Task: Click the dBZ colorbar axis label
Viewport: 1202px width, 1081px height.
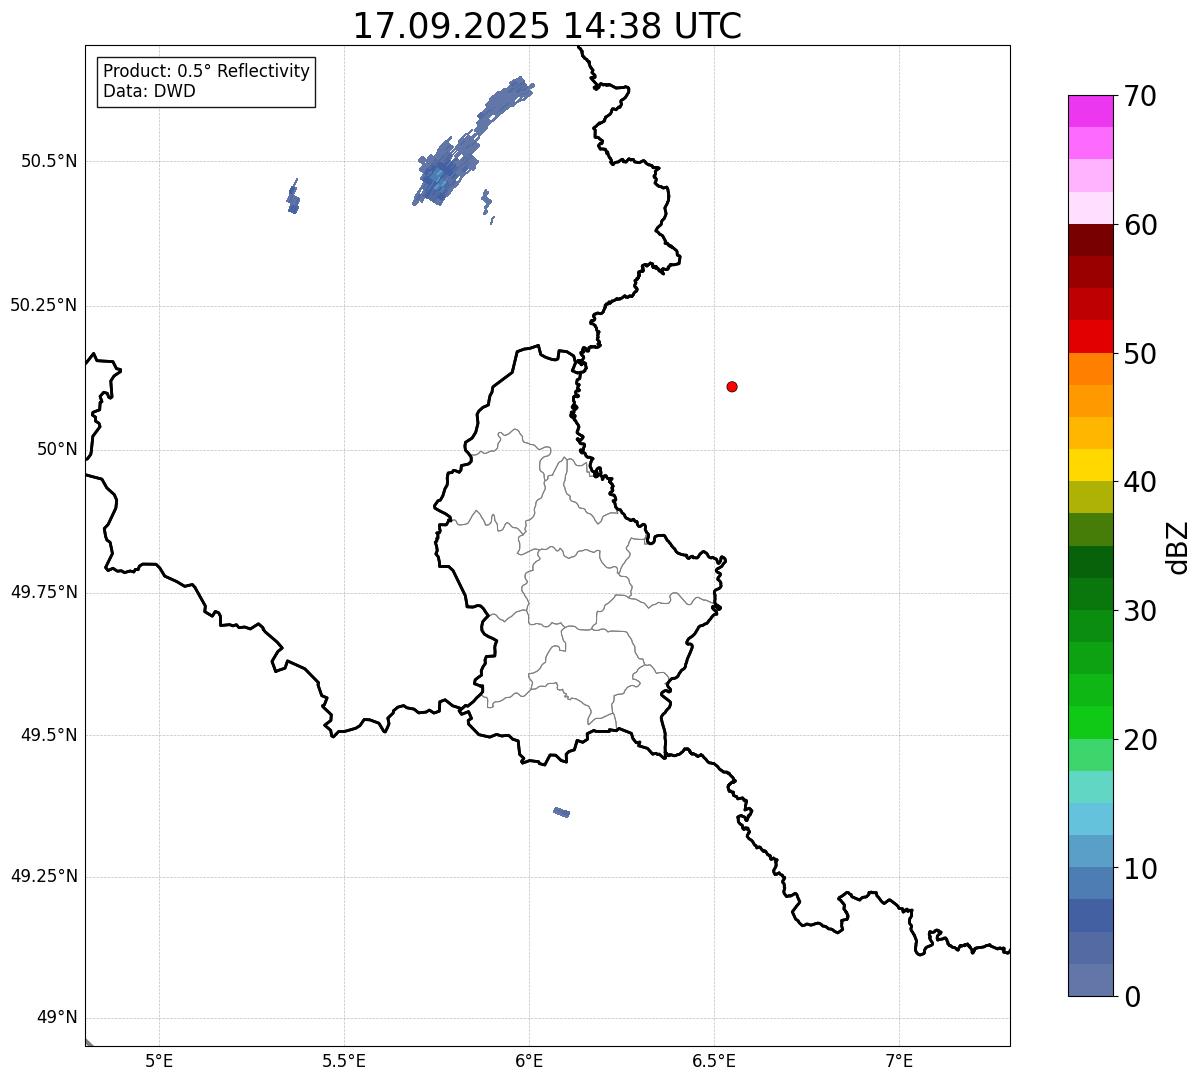Action: pos(1178,547)
